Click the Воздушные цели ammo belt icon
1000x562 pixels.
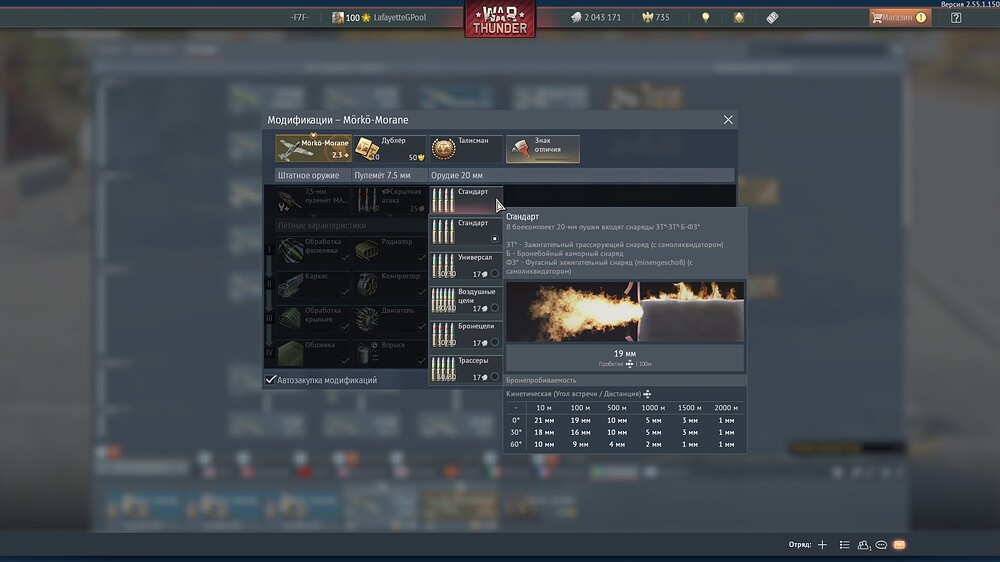(x=443, y=300)
